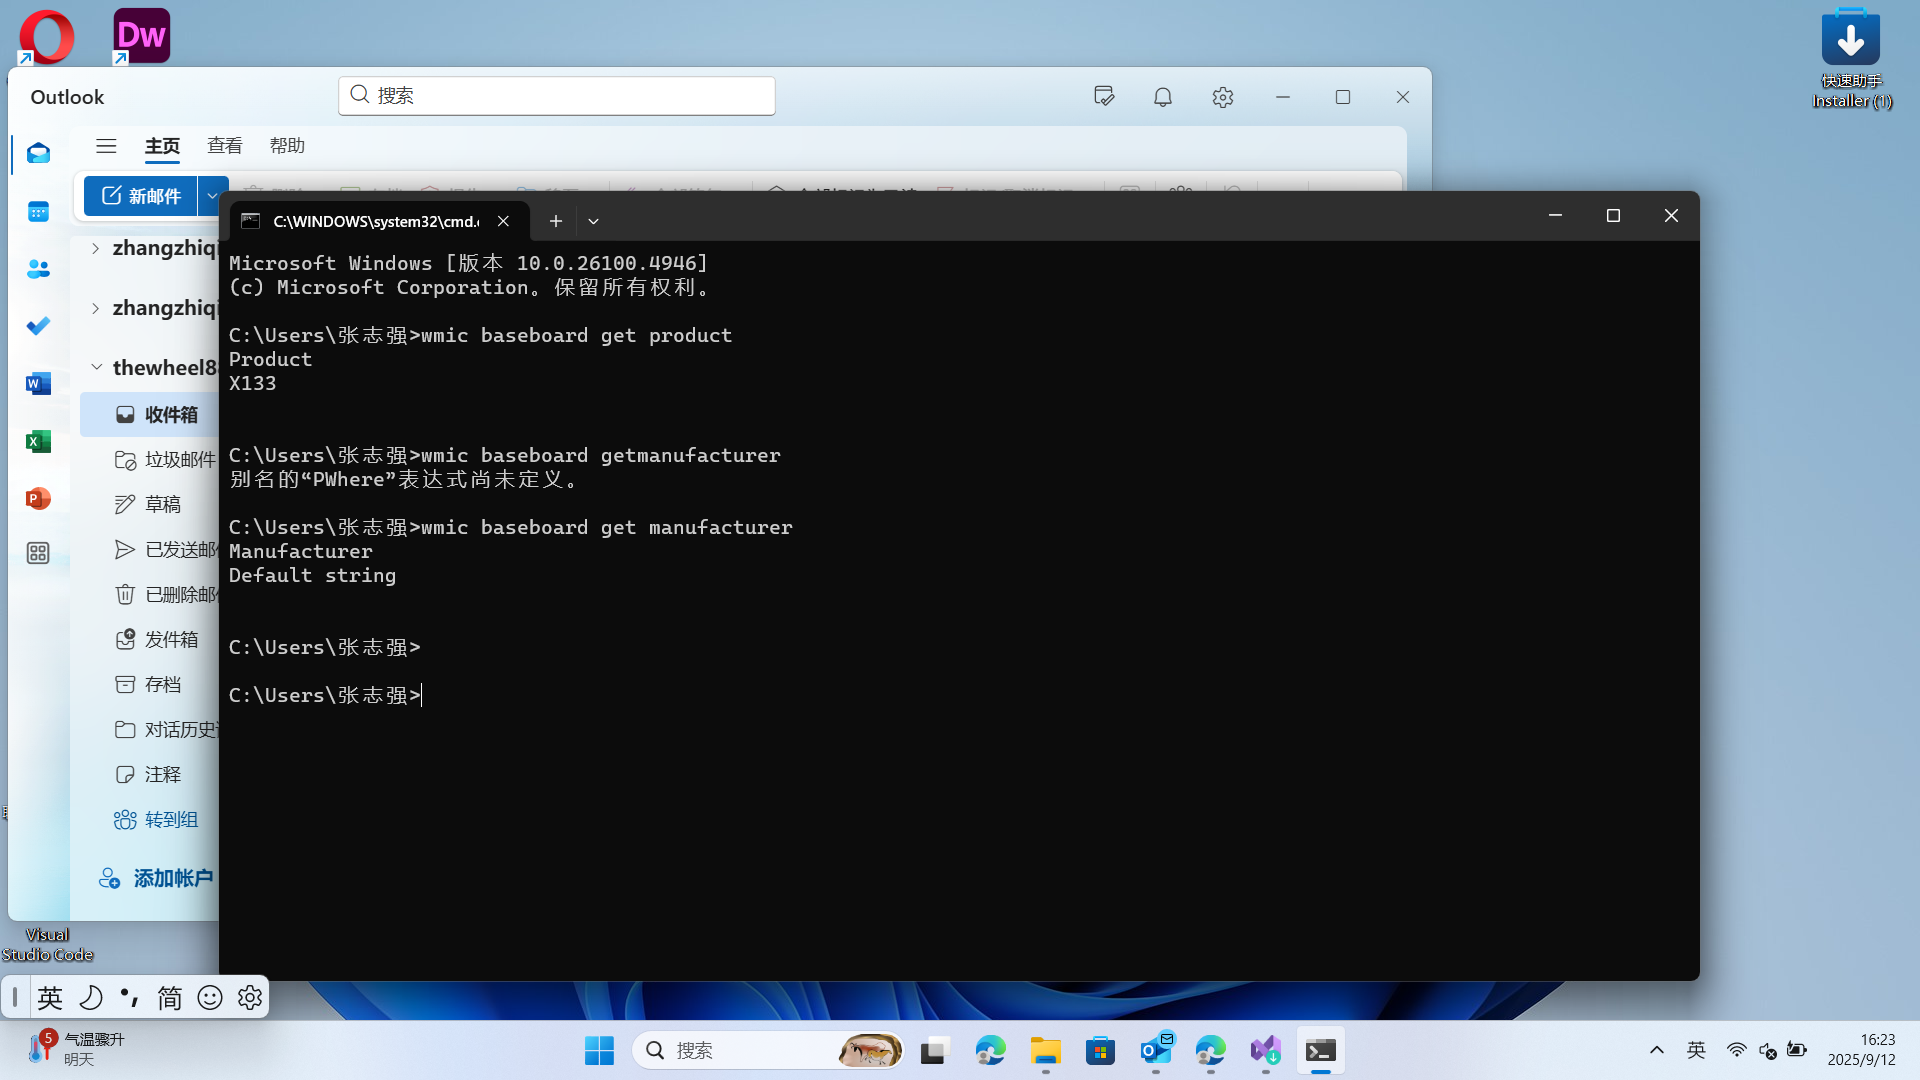Open To Do checkmark in sidebar

tap(38, 326)
